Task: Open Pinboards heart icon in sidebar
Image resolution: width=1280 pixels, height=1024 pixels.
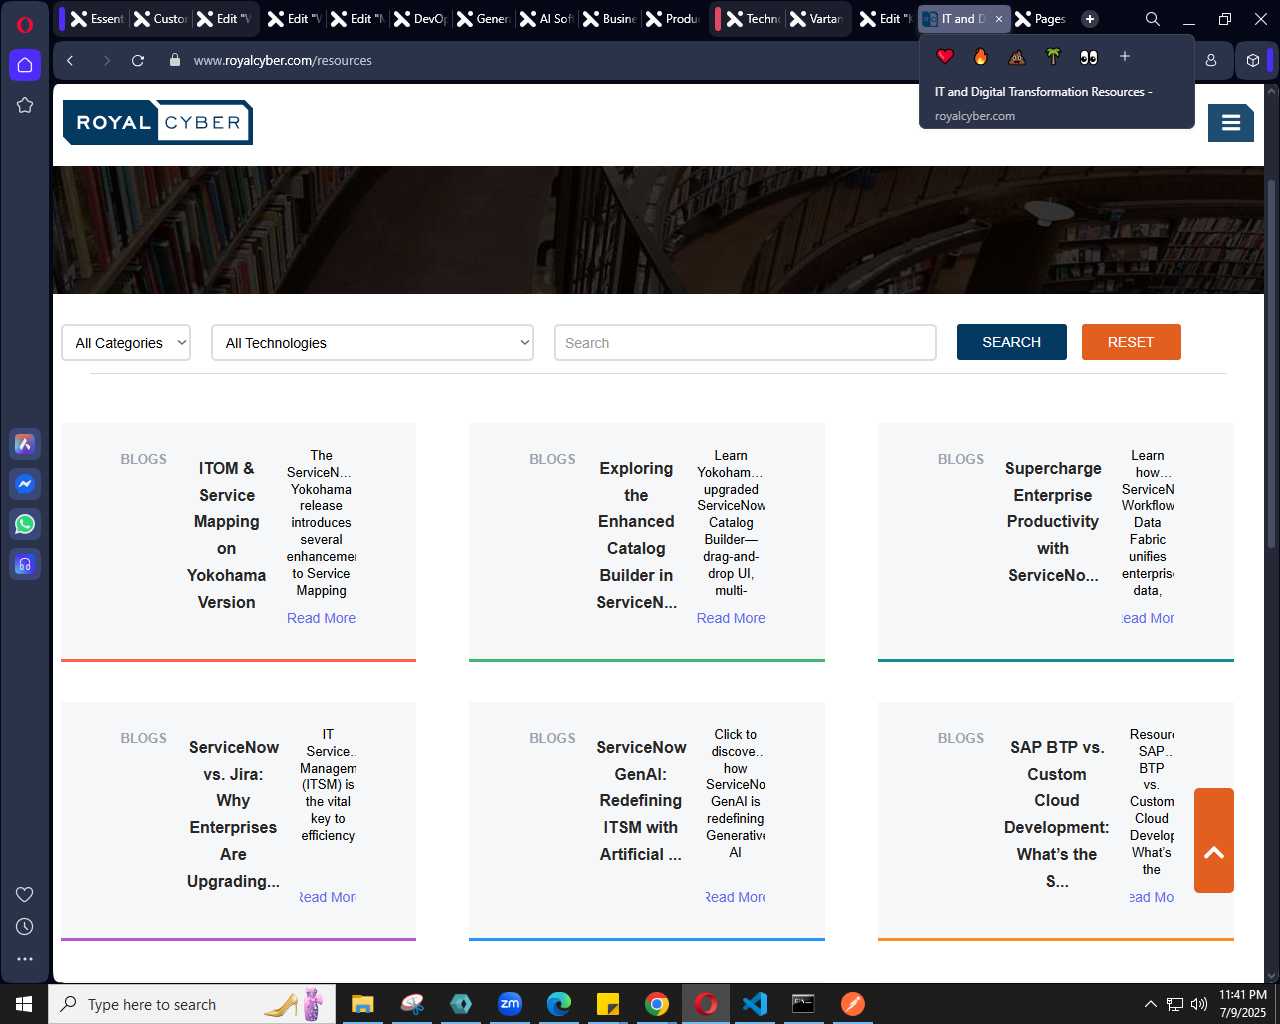Action: (25, 894)
